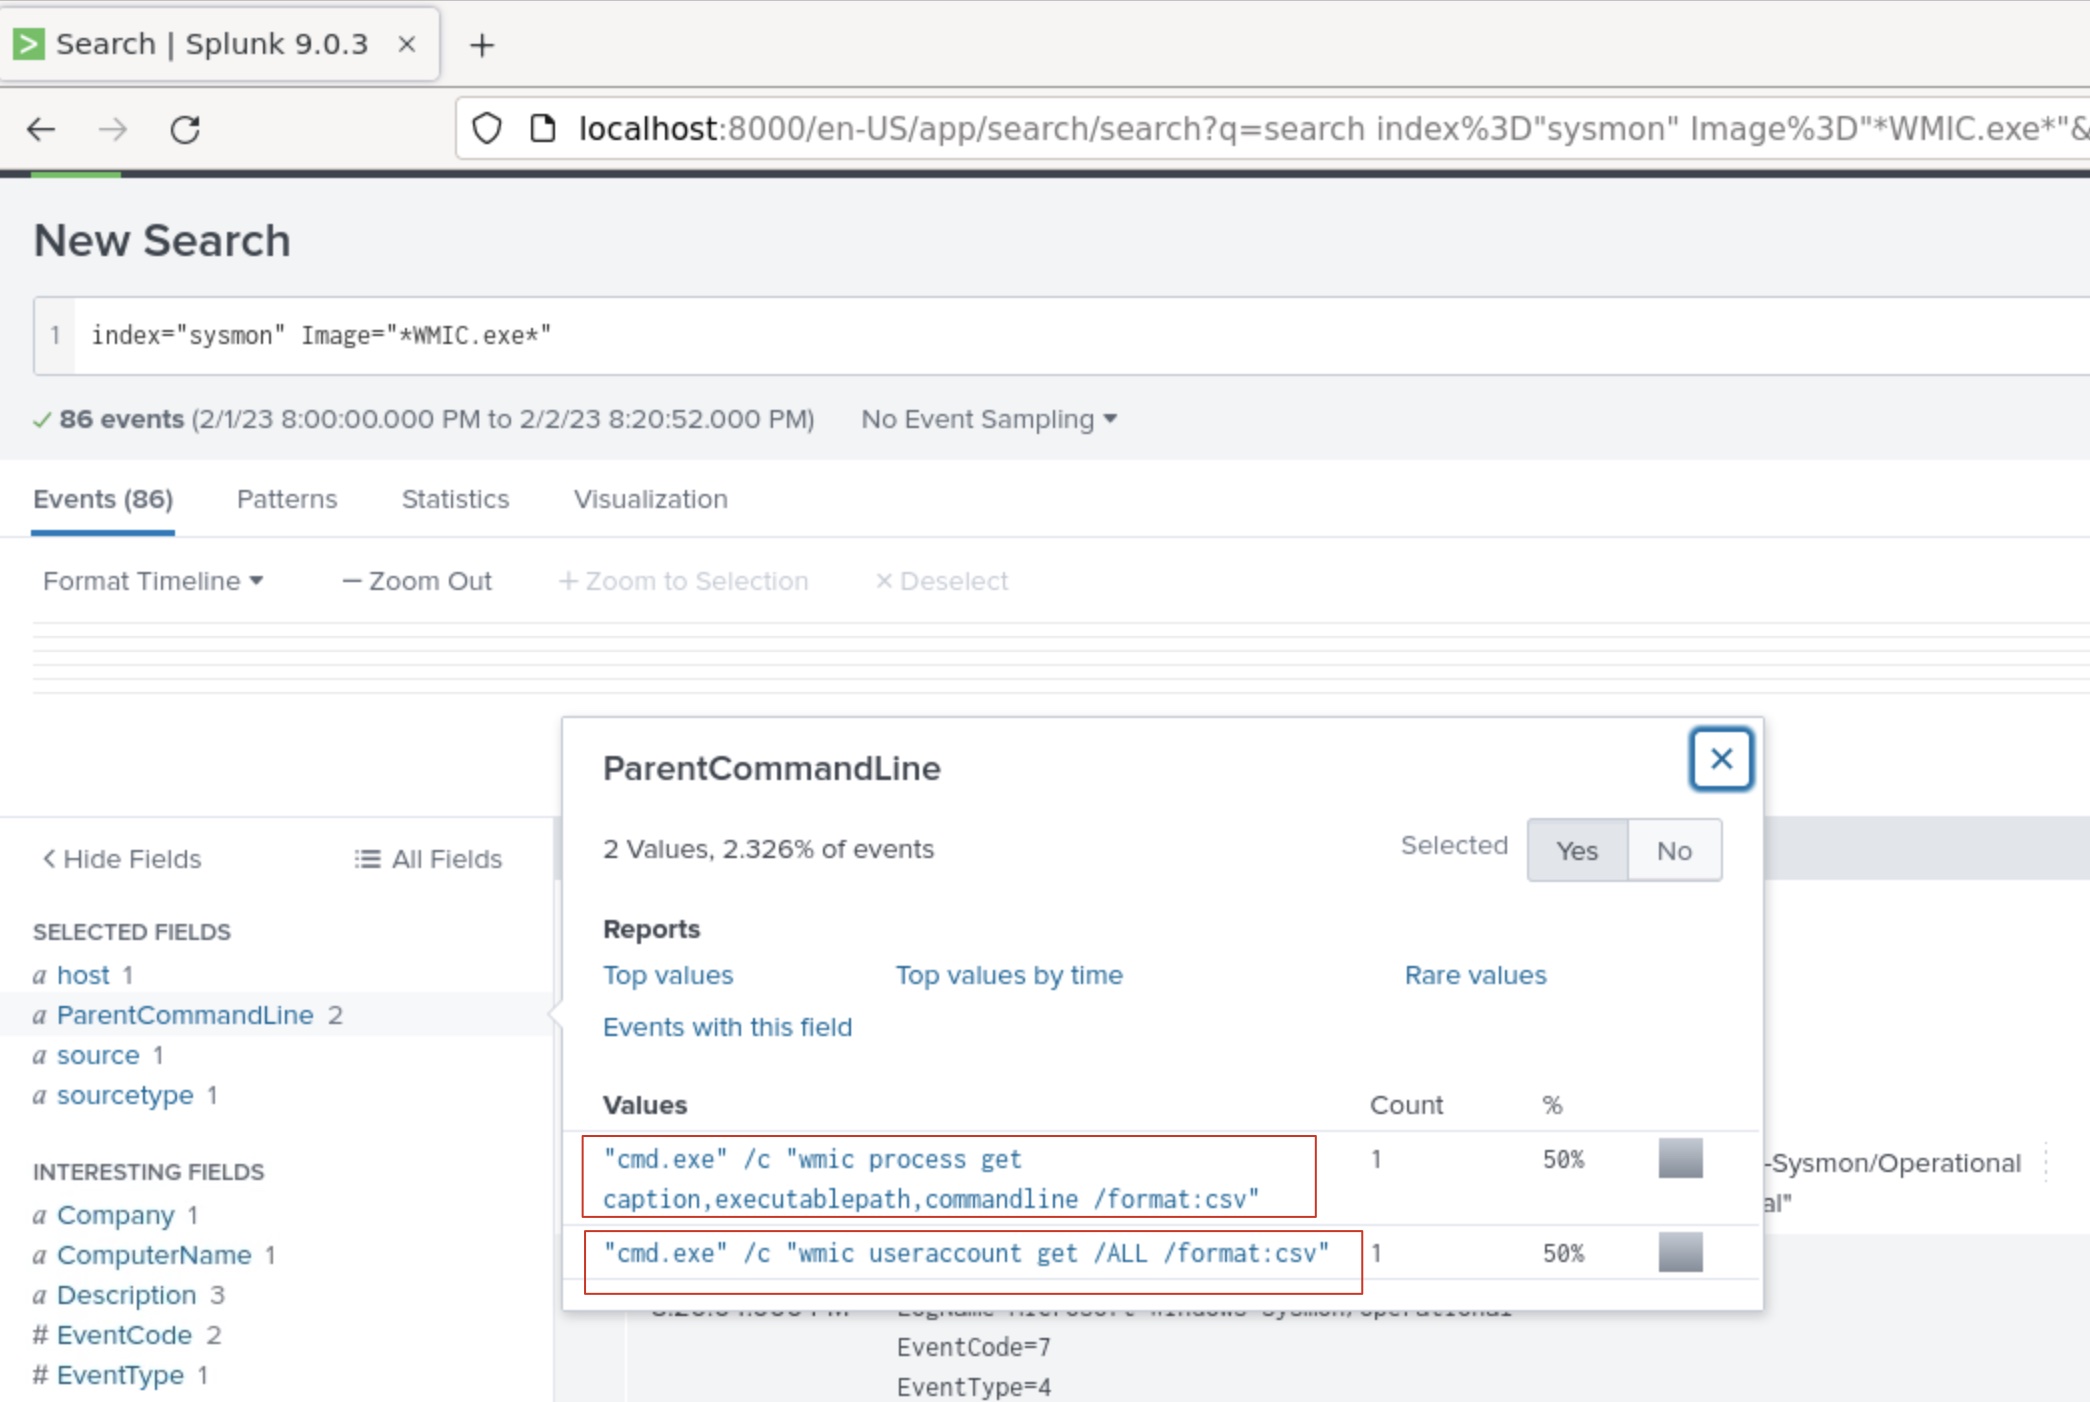Reload the page with refresh icon
Viewport: 2090px width, 1402px height.
tap(185, 129)
